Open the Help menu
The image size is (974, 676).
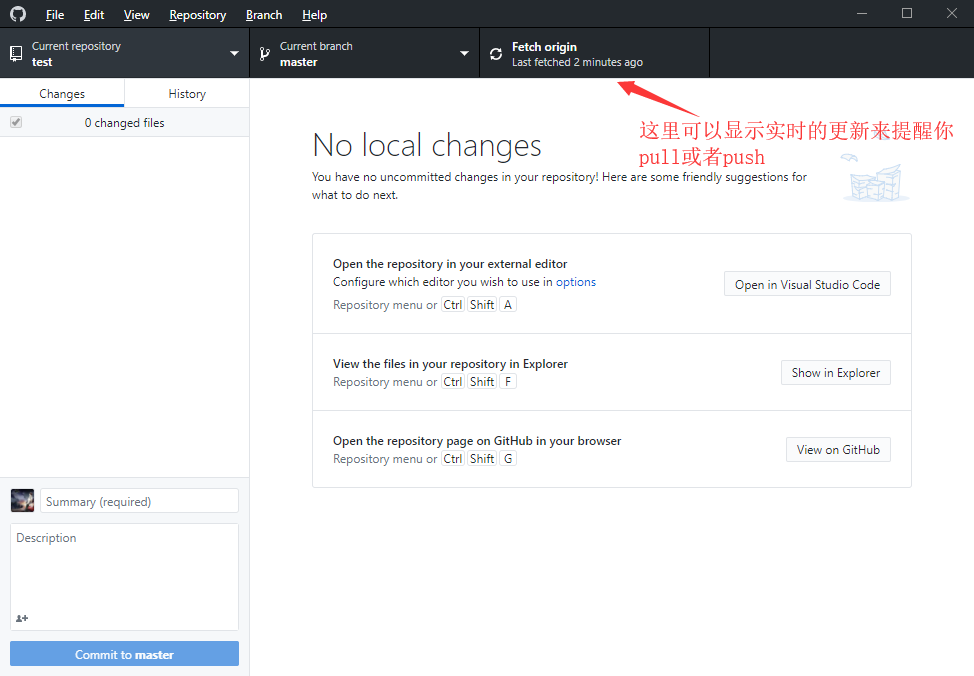pyautogui.click(x=314, y=15)
